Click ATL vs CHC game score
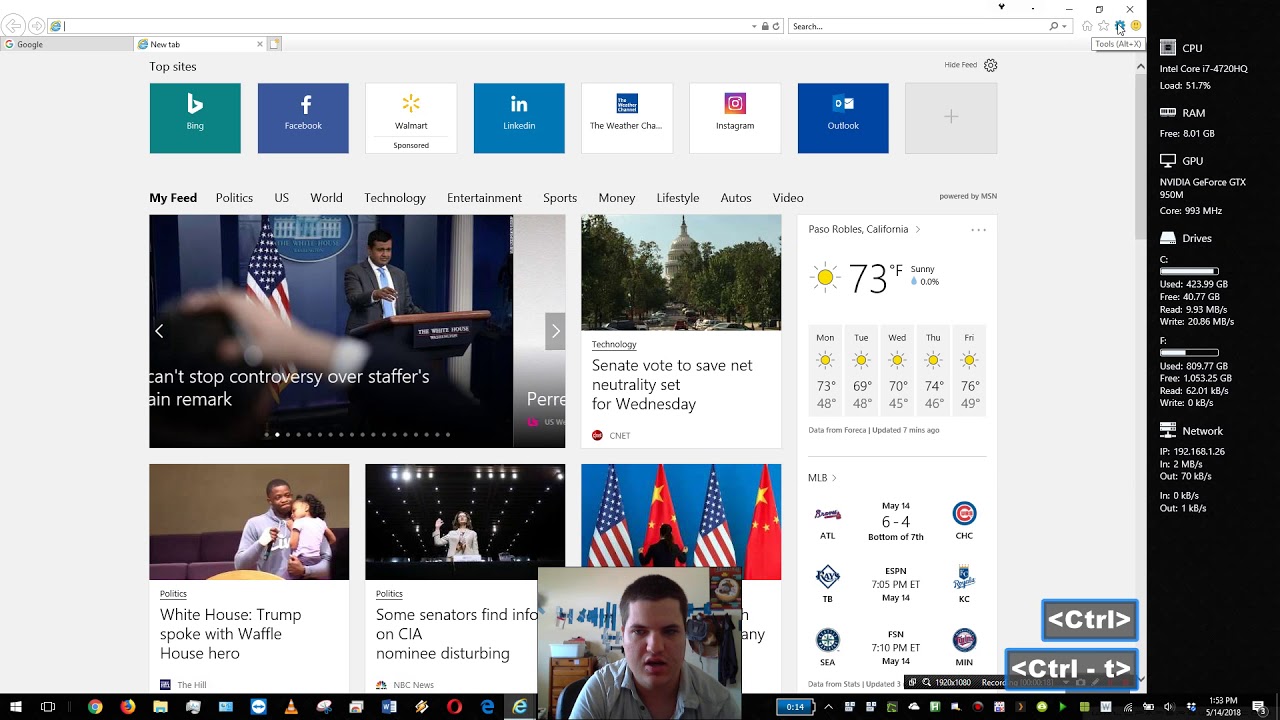This screenshot has width=1280, height=720. (x=895, y=522)
